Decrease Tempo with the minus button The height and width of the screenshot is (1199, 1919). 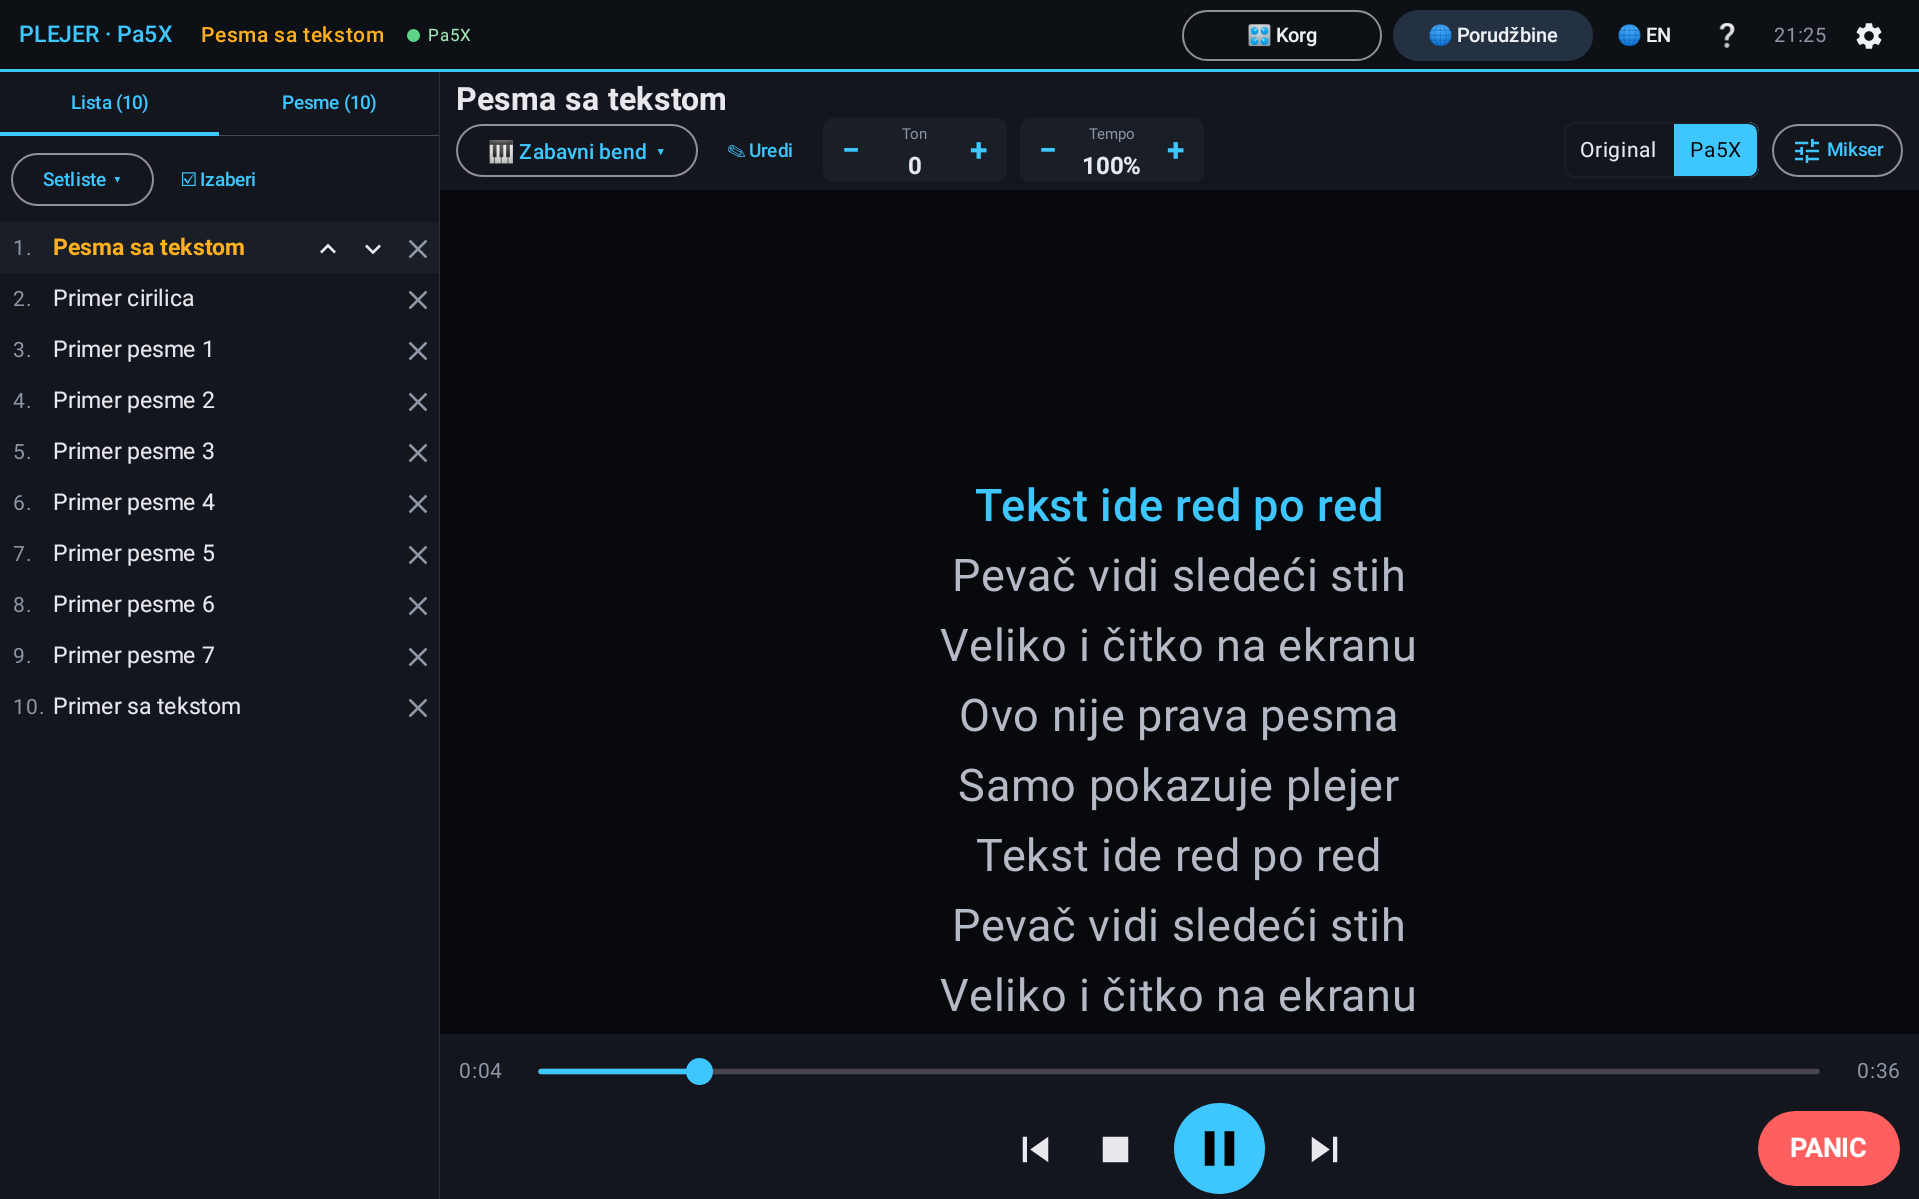(1048, 150)
